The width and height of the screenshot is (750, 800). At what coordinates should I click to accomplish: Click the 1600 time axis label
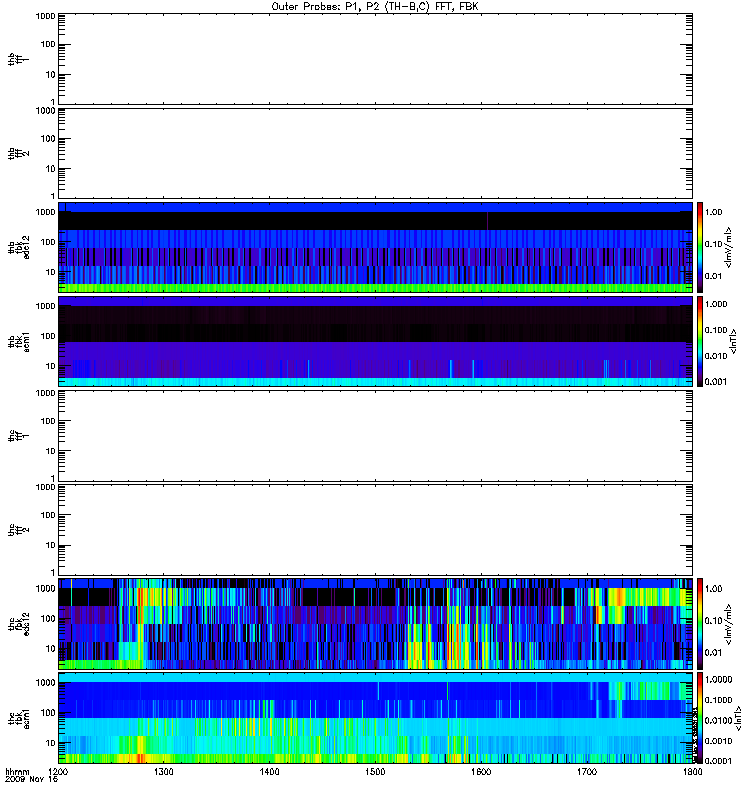click(481, 772)
